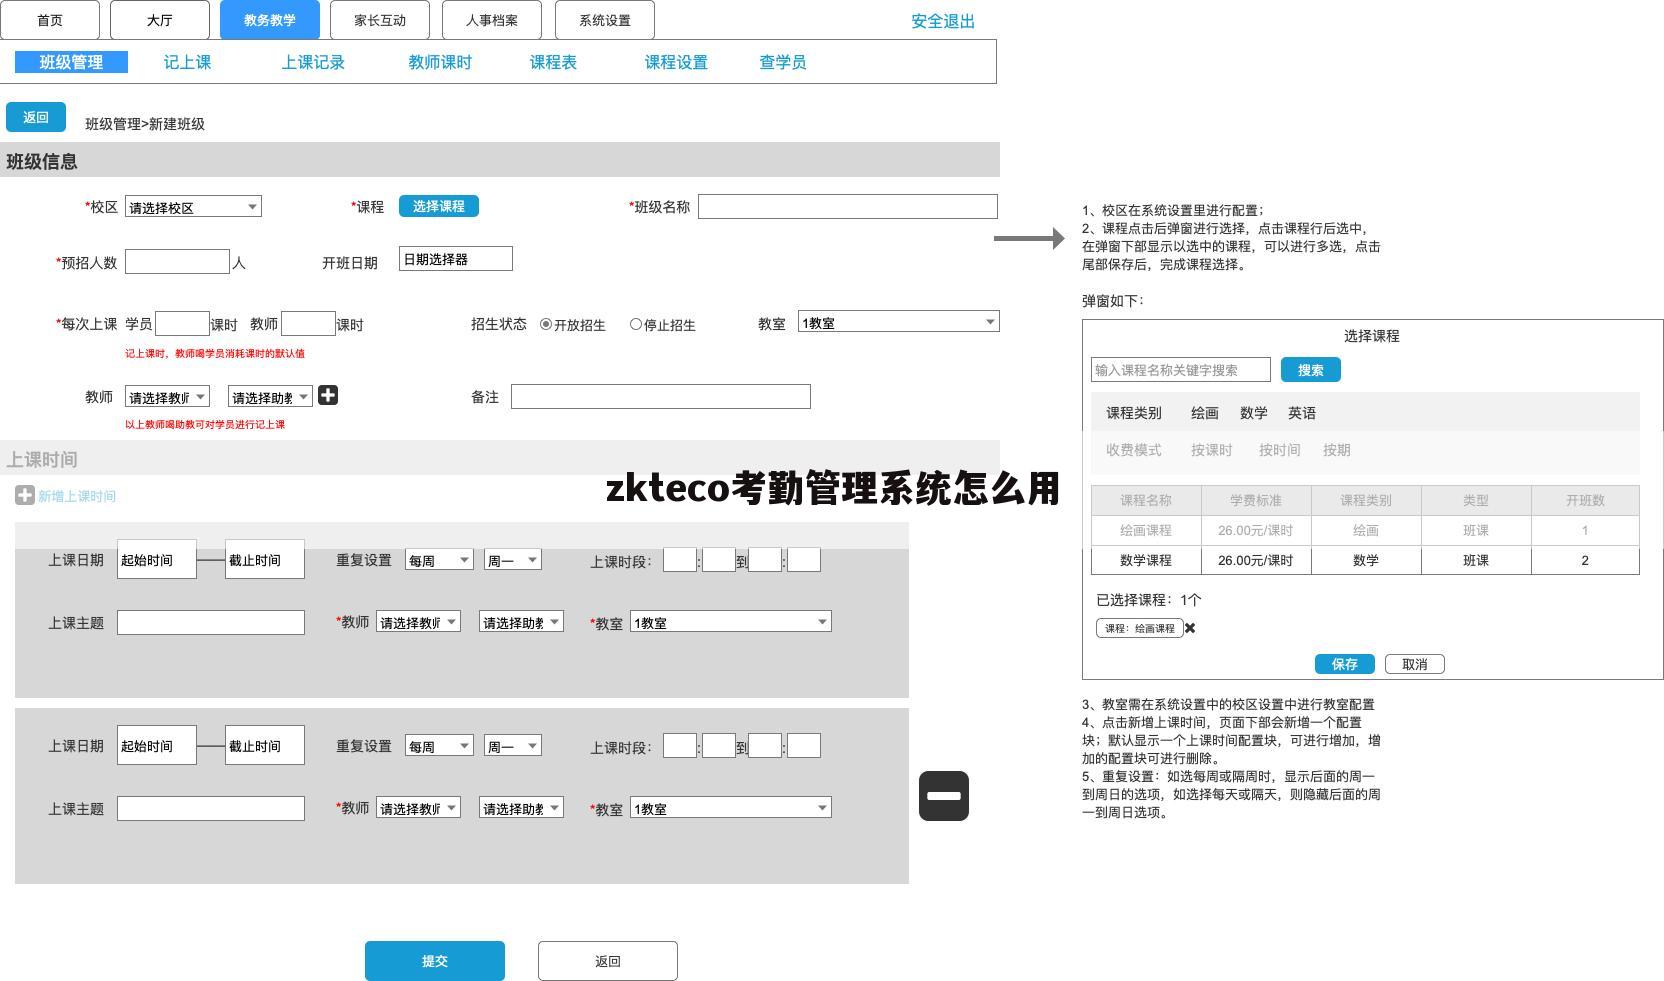The image size is (1664, 981).
Task: Go to 教师课时 submenu
Action: click(440, 62)
